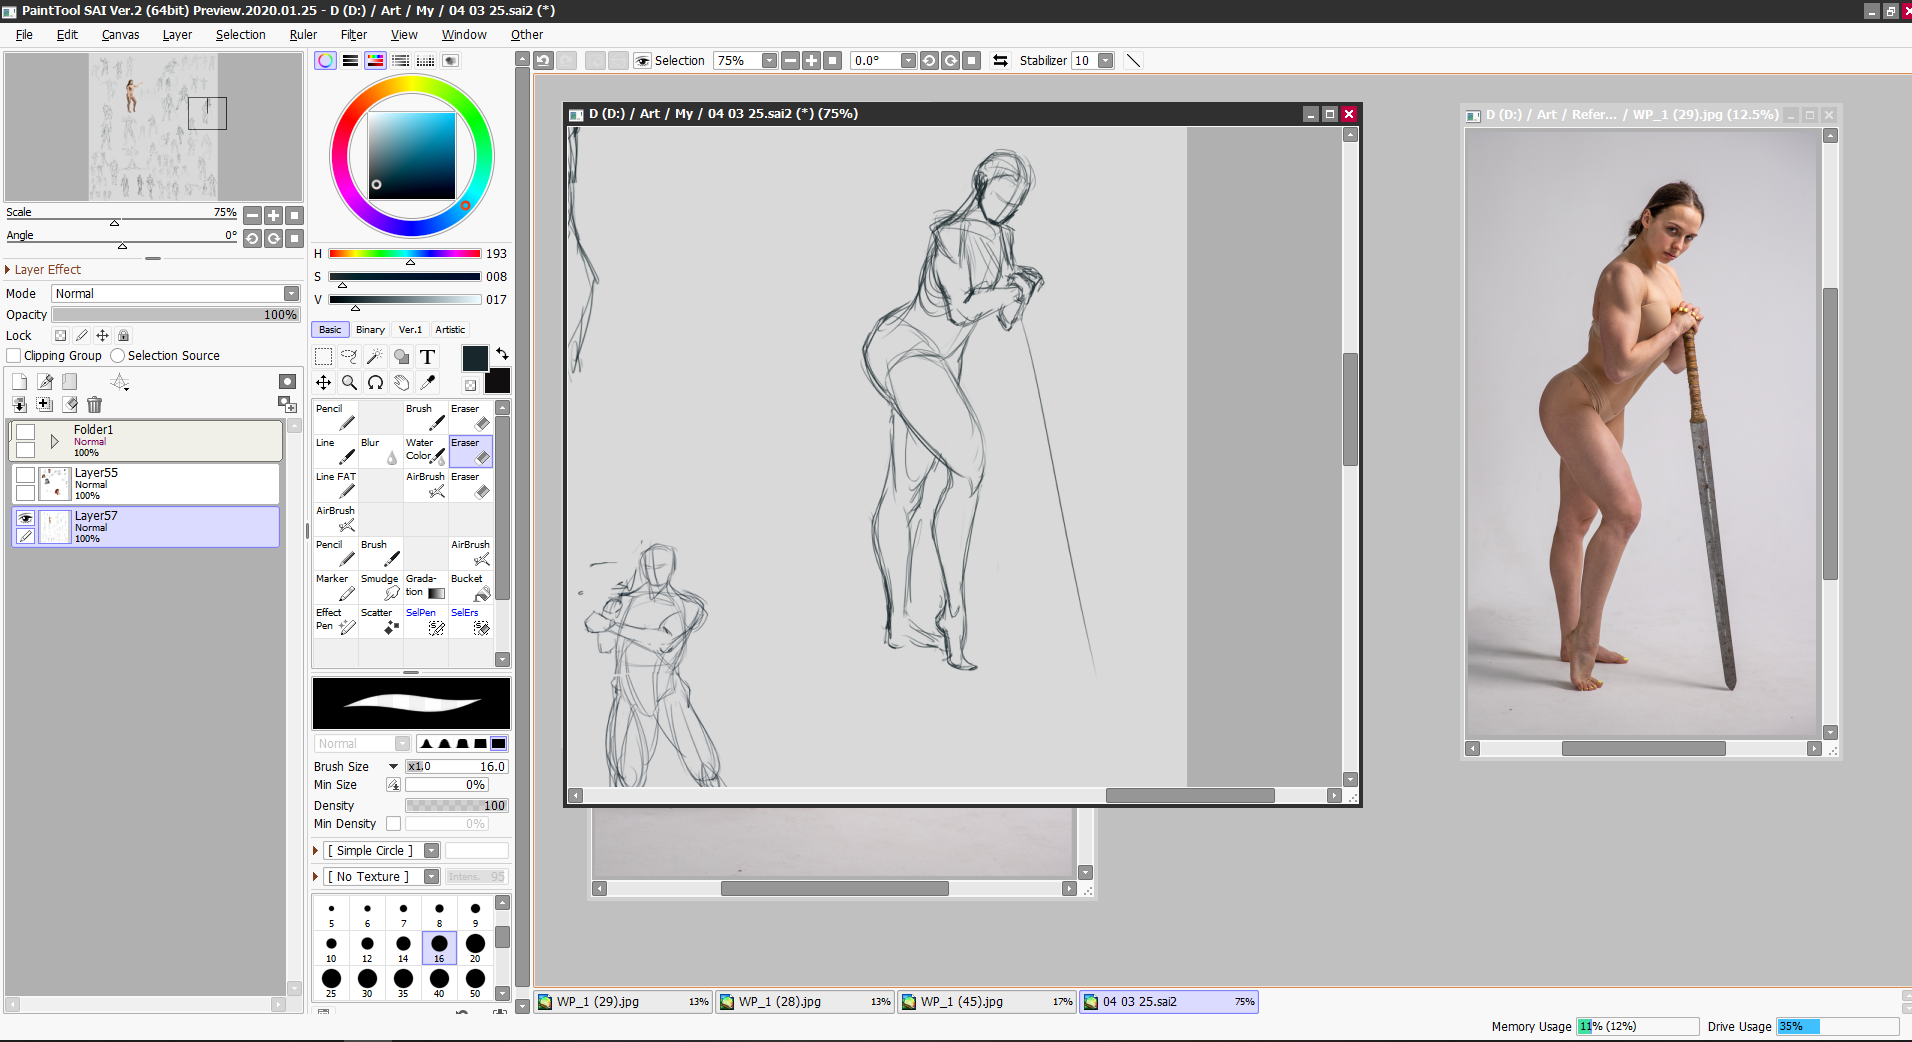Select the rectangular Selection tool
Viewport: 1912px width, 1042px height.
323,357
